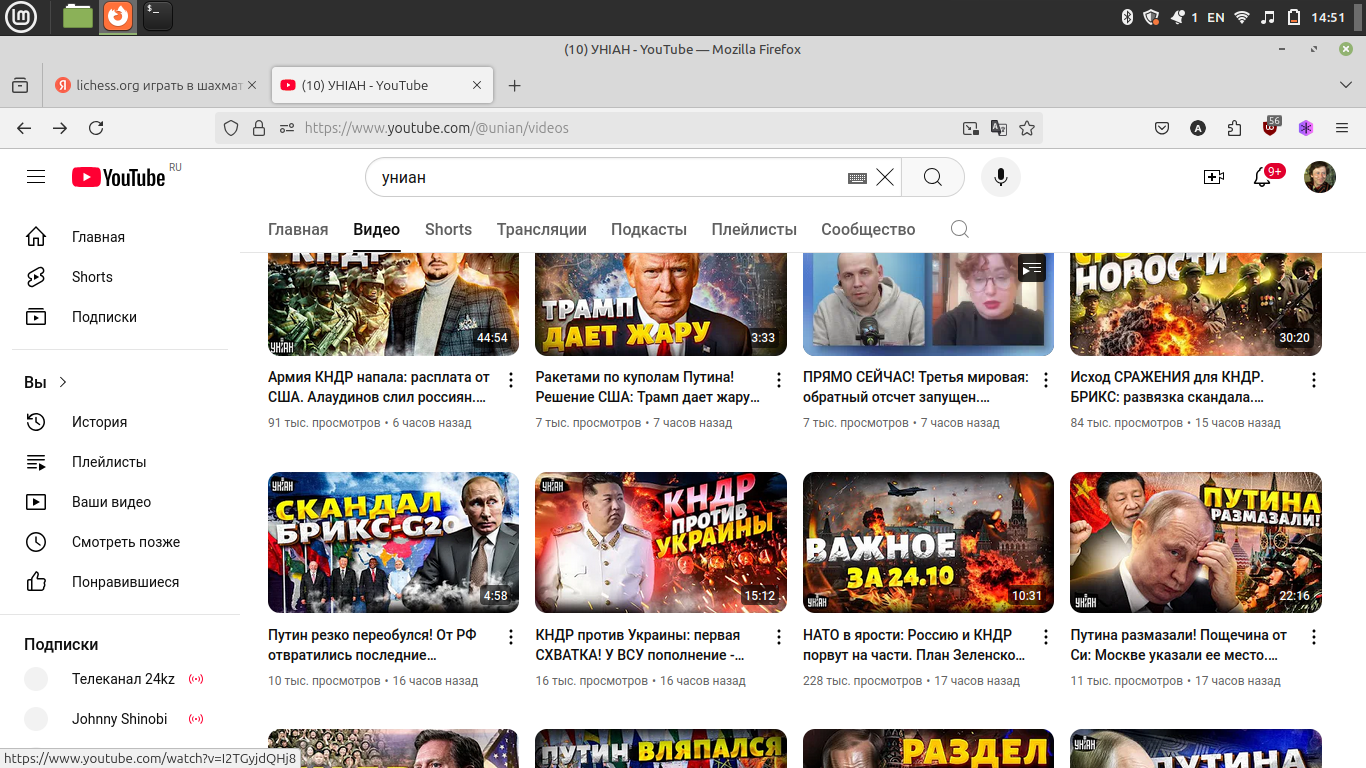Open Смотреть позже in sidebar
1366x768 pixels.
click(x=120, y=542)
